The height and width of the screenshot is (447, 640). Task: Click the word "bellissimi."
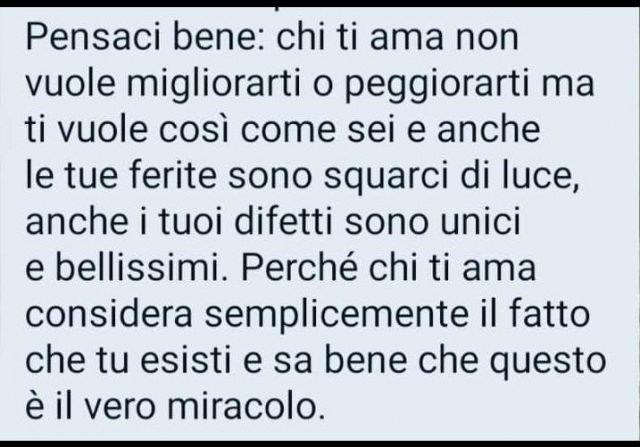point(141,267)
